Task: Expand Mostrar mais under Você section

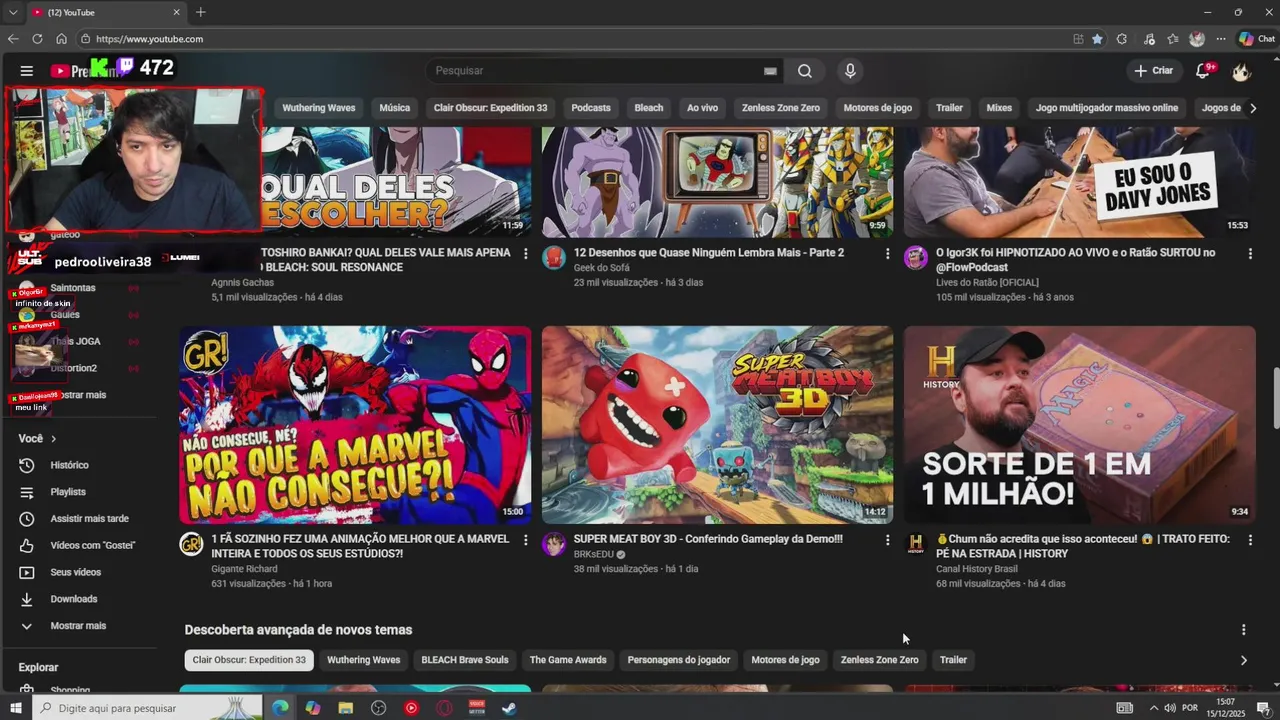Action: click(80, 626)
